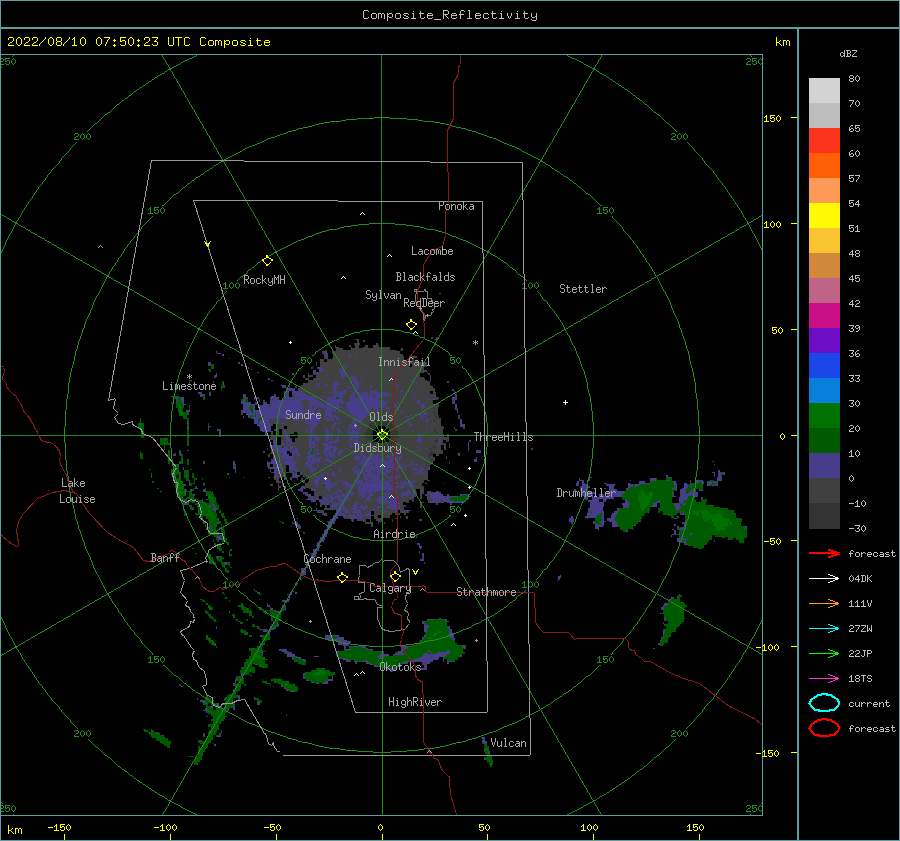Select the Stettler label on map

tap(583, 289)
